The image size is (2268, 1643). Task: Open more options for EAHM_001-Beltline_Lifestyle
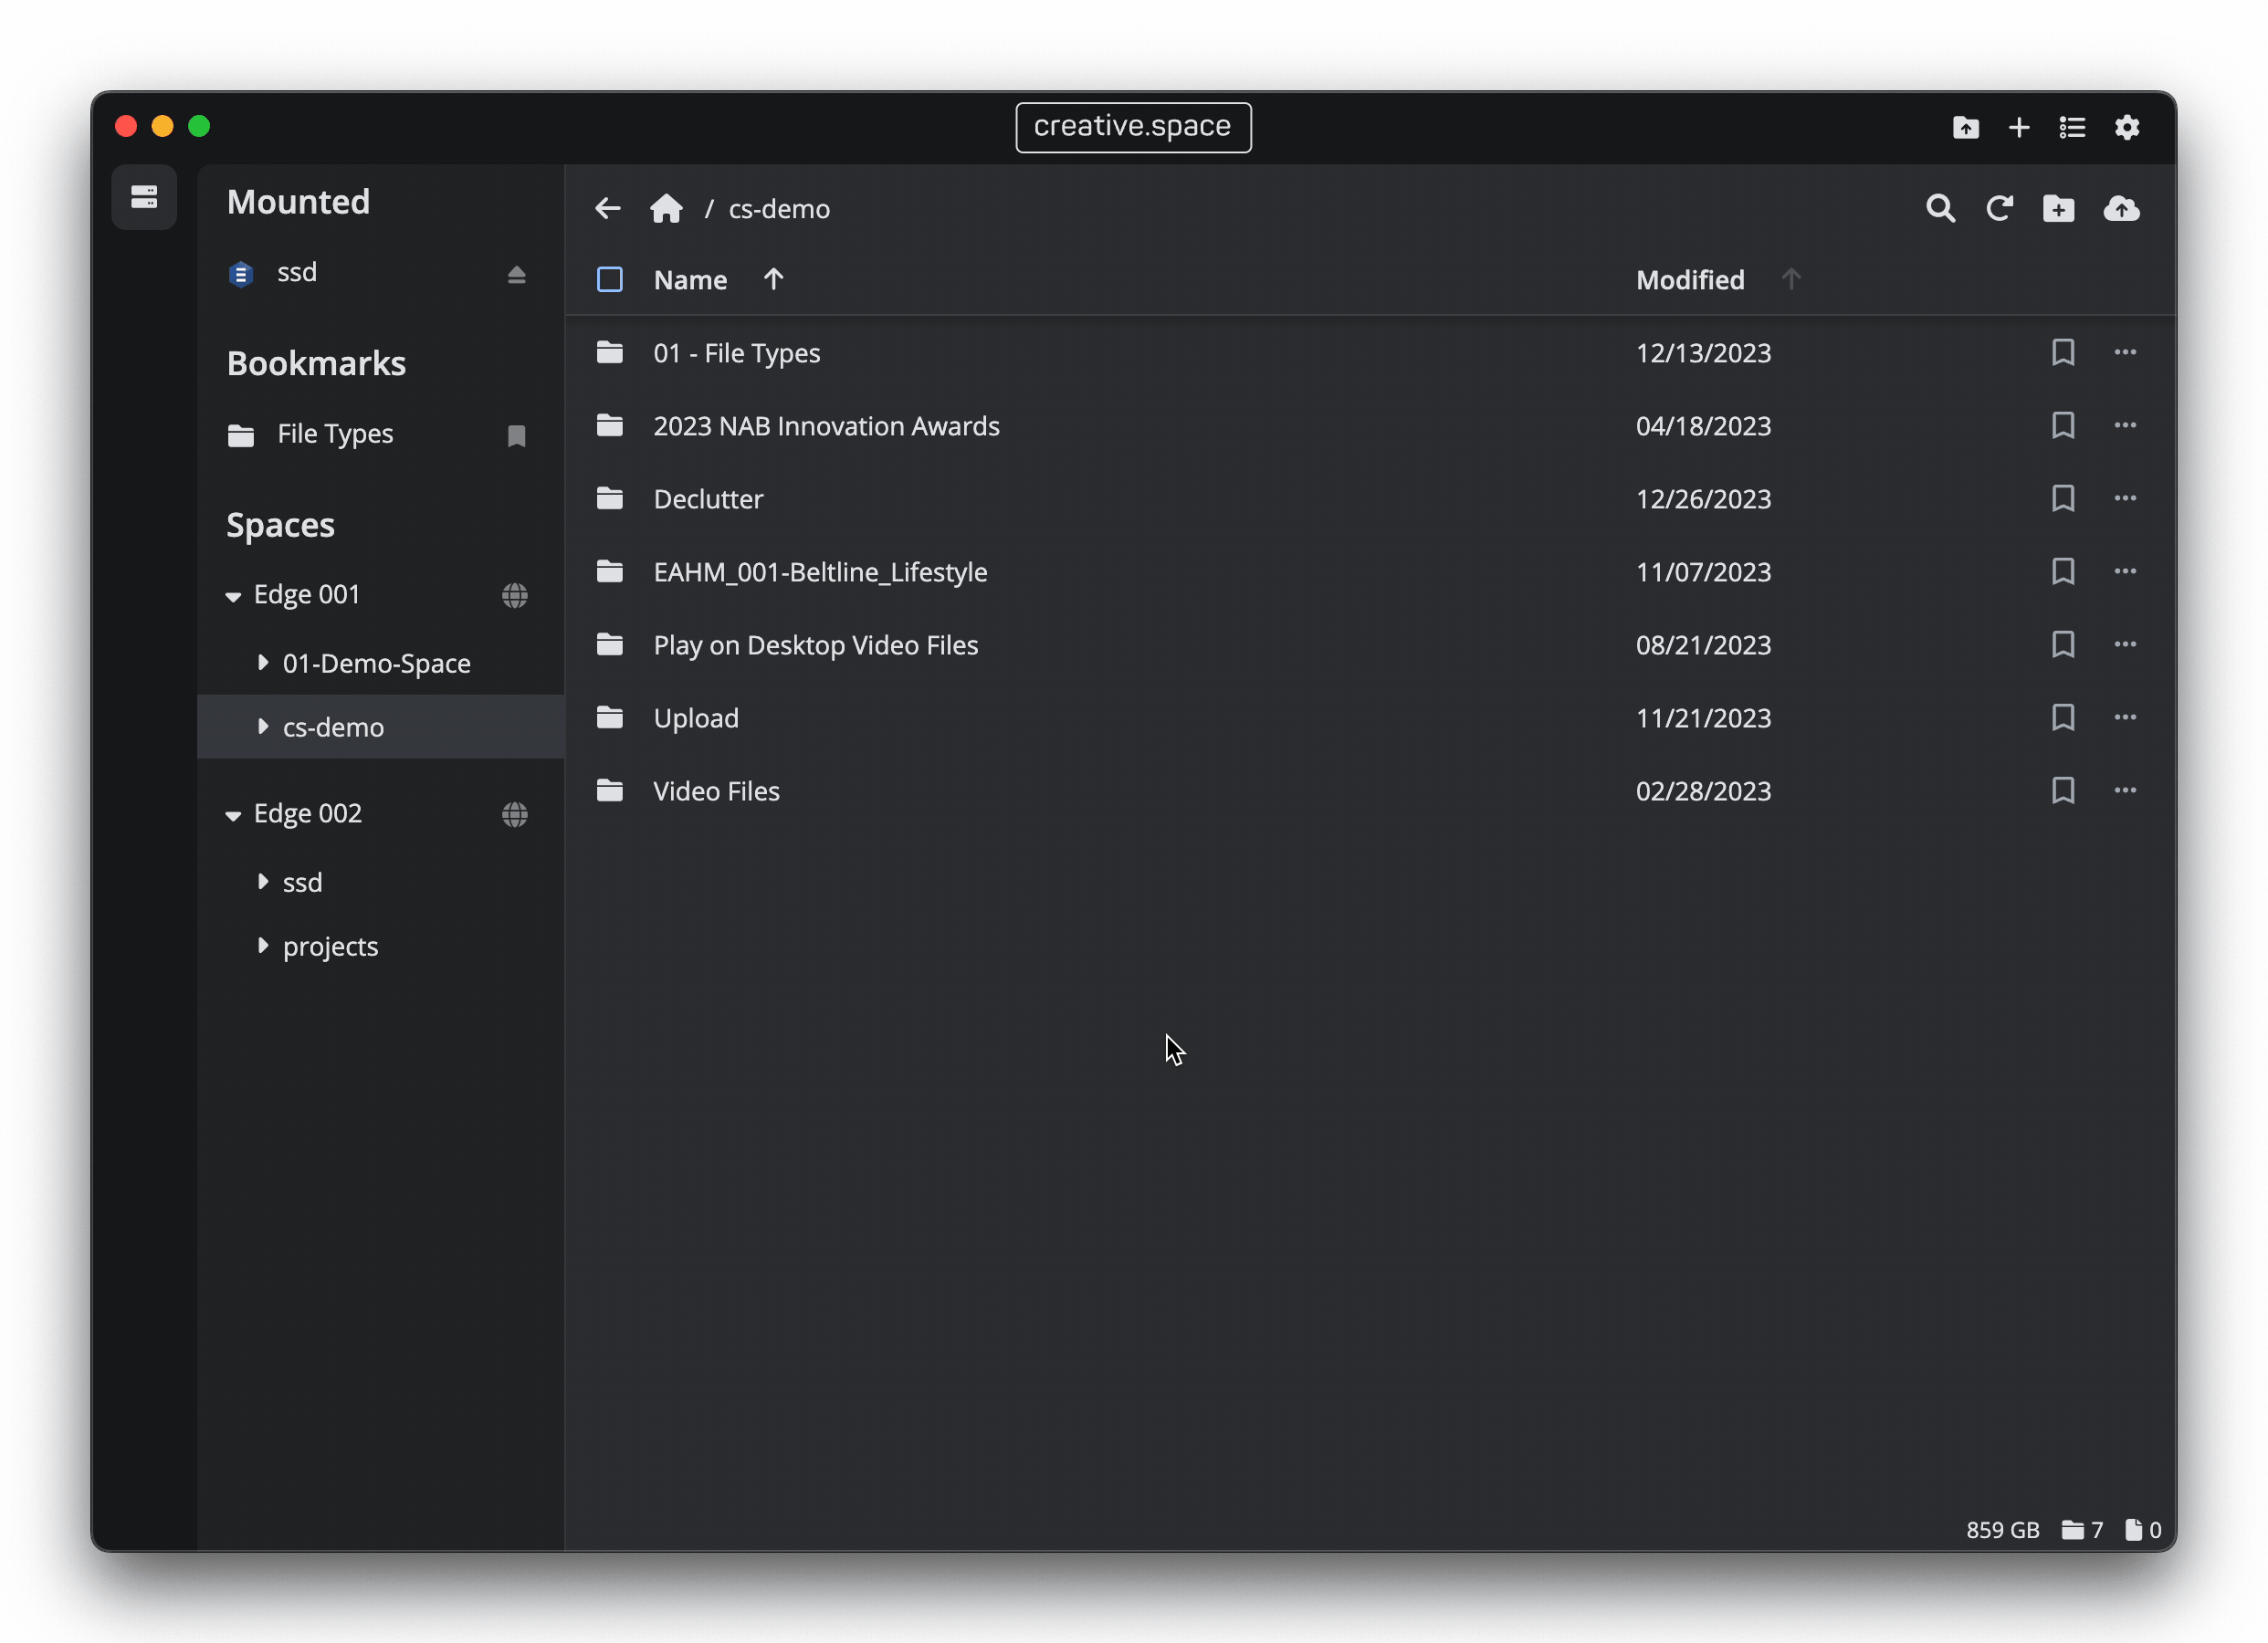[2125, 571]
